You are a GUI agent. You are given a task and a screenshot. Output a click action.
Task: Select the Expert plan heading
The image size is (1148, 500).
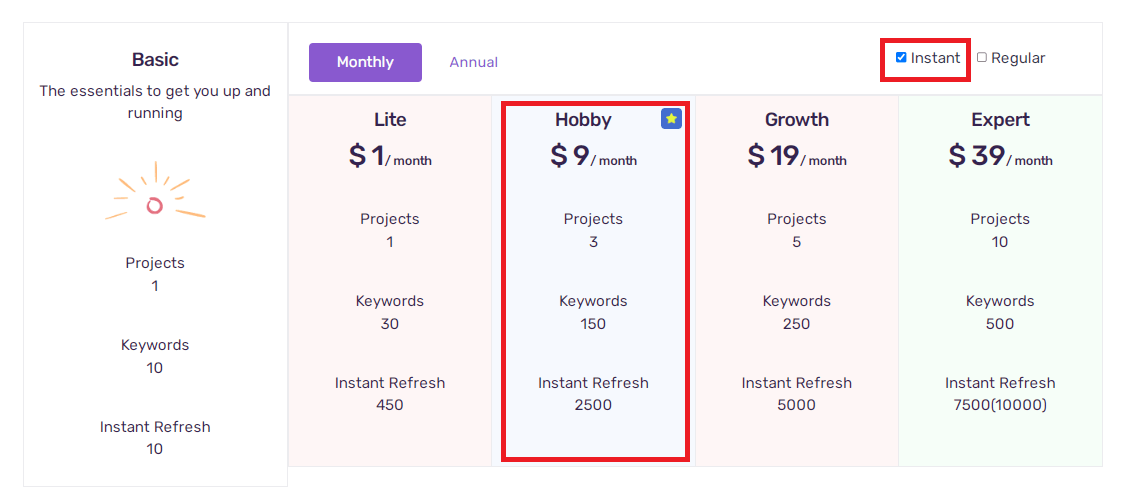(1000, 119)
